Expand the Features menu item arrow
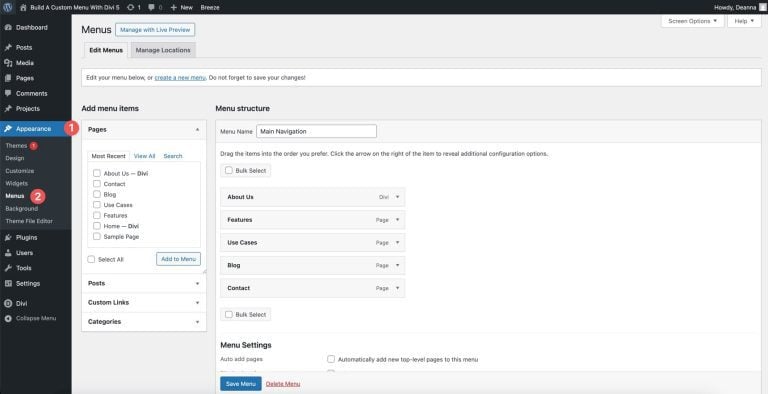768x394 pixels. tap(397, 220)
